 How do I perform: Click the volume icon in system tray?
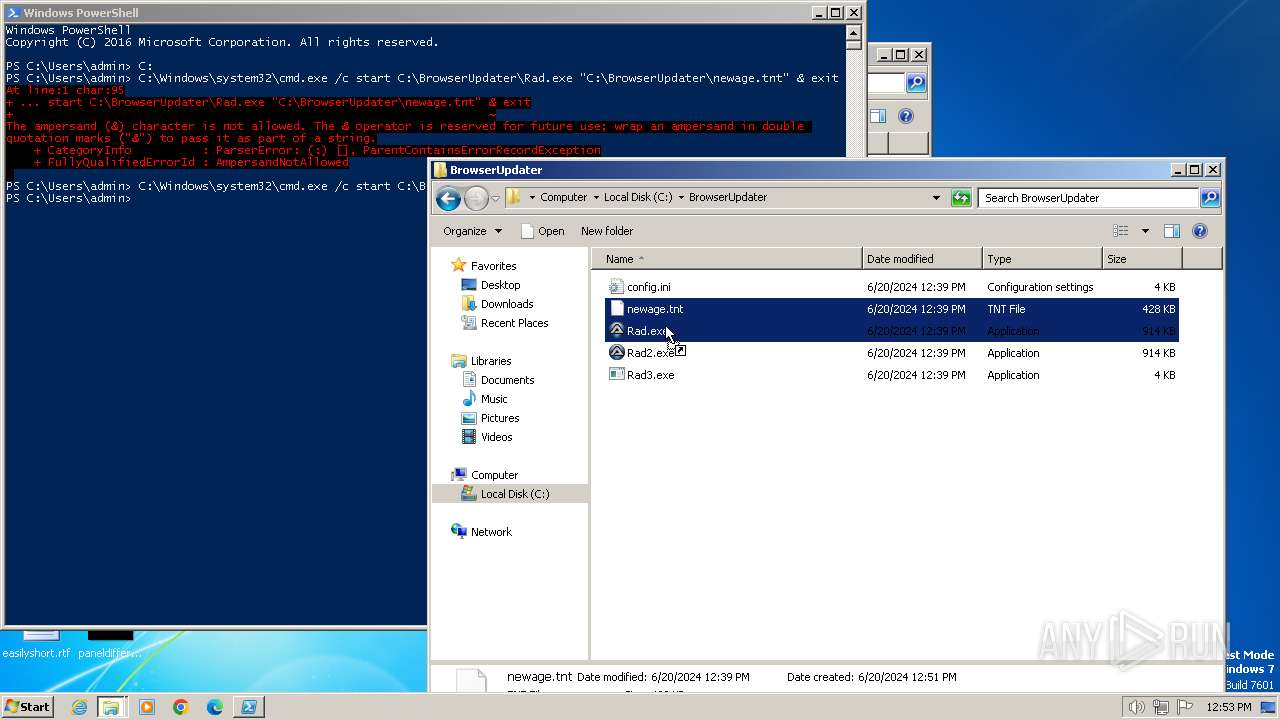1136,707
